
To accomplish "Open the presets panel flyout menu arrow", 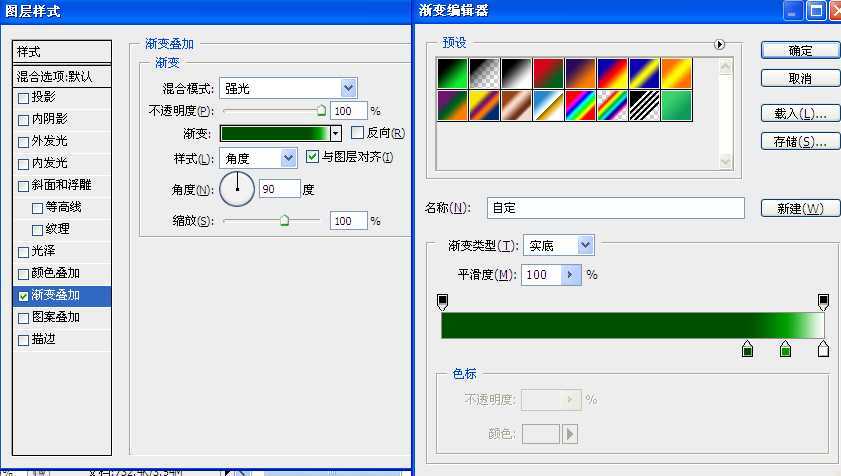I will pyautogui.click(x=719, y=44).
